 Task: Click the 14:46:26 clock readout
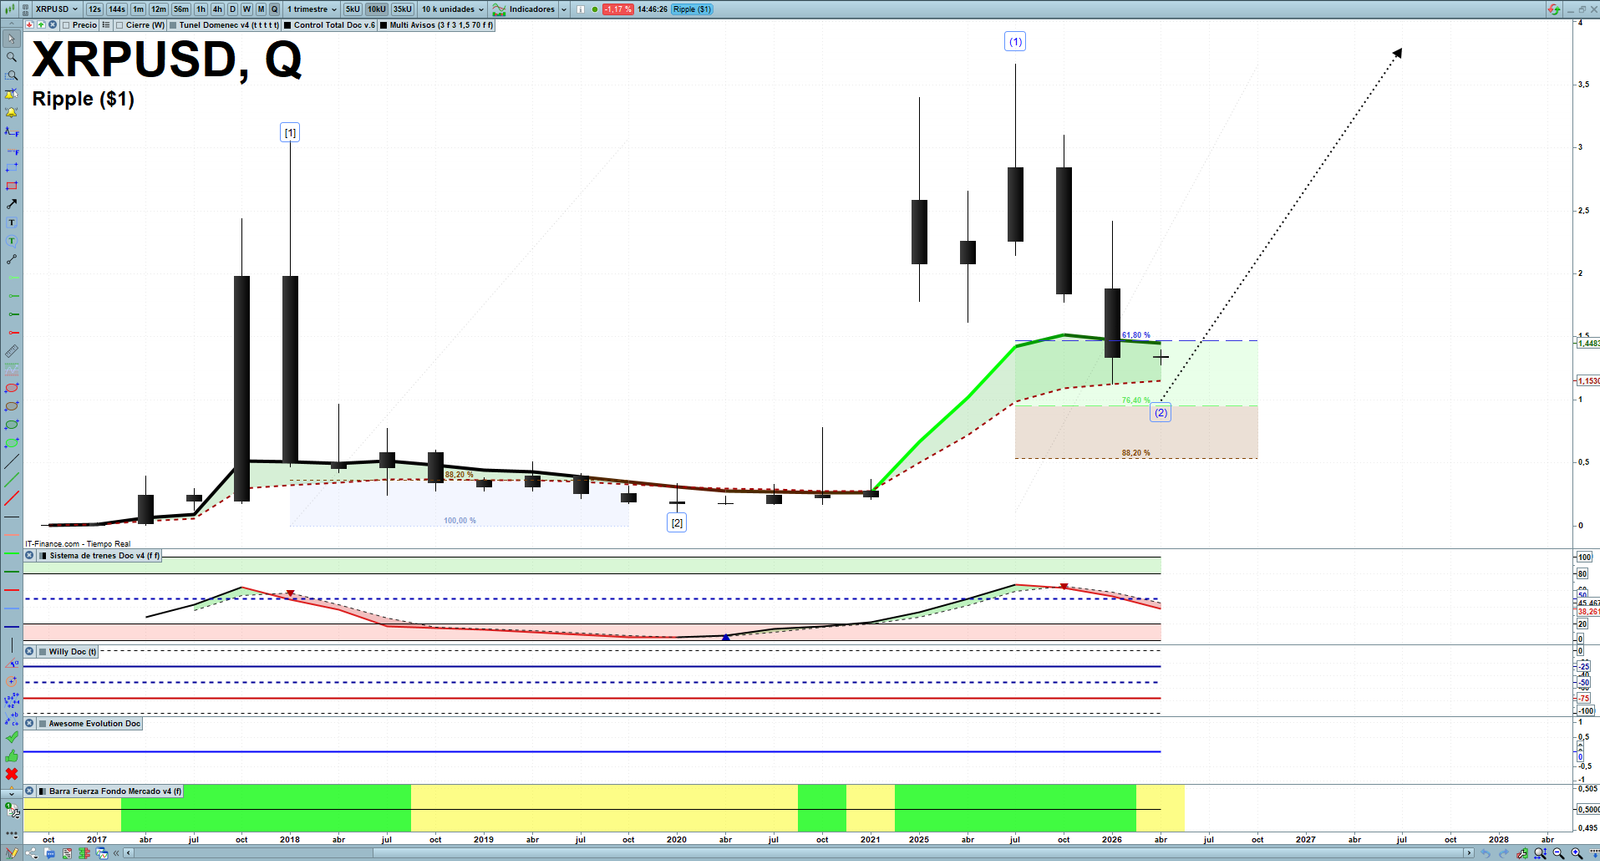click(653, 9)
